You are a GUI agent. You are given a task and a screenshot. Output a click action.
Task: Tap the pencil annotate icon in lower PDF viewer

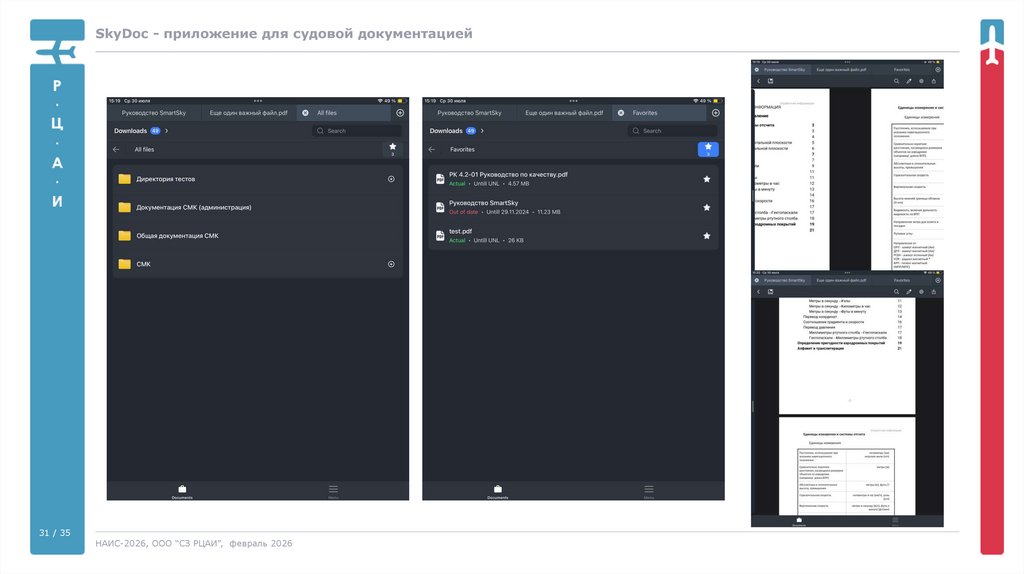908,292
